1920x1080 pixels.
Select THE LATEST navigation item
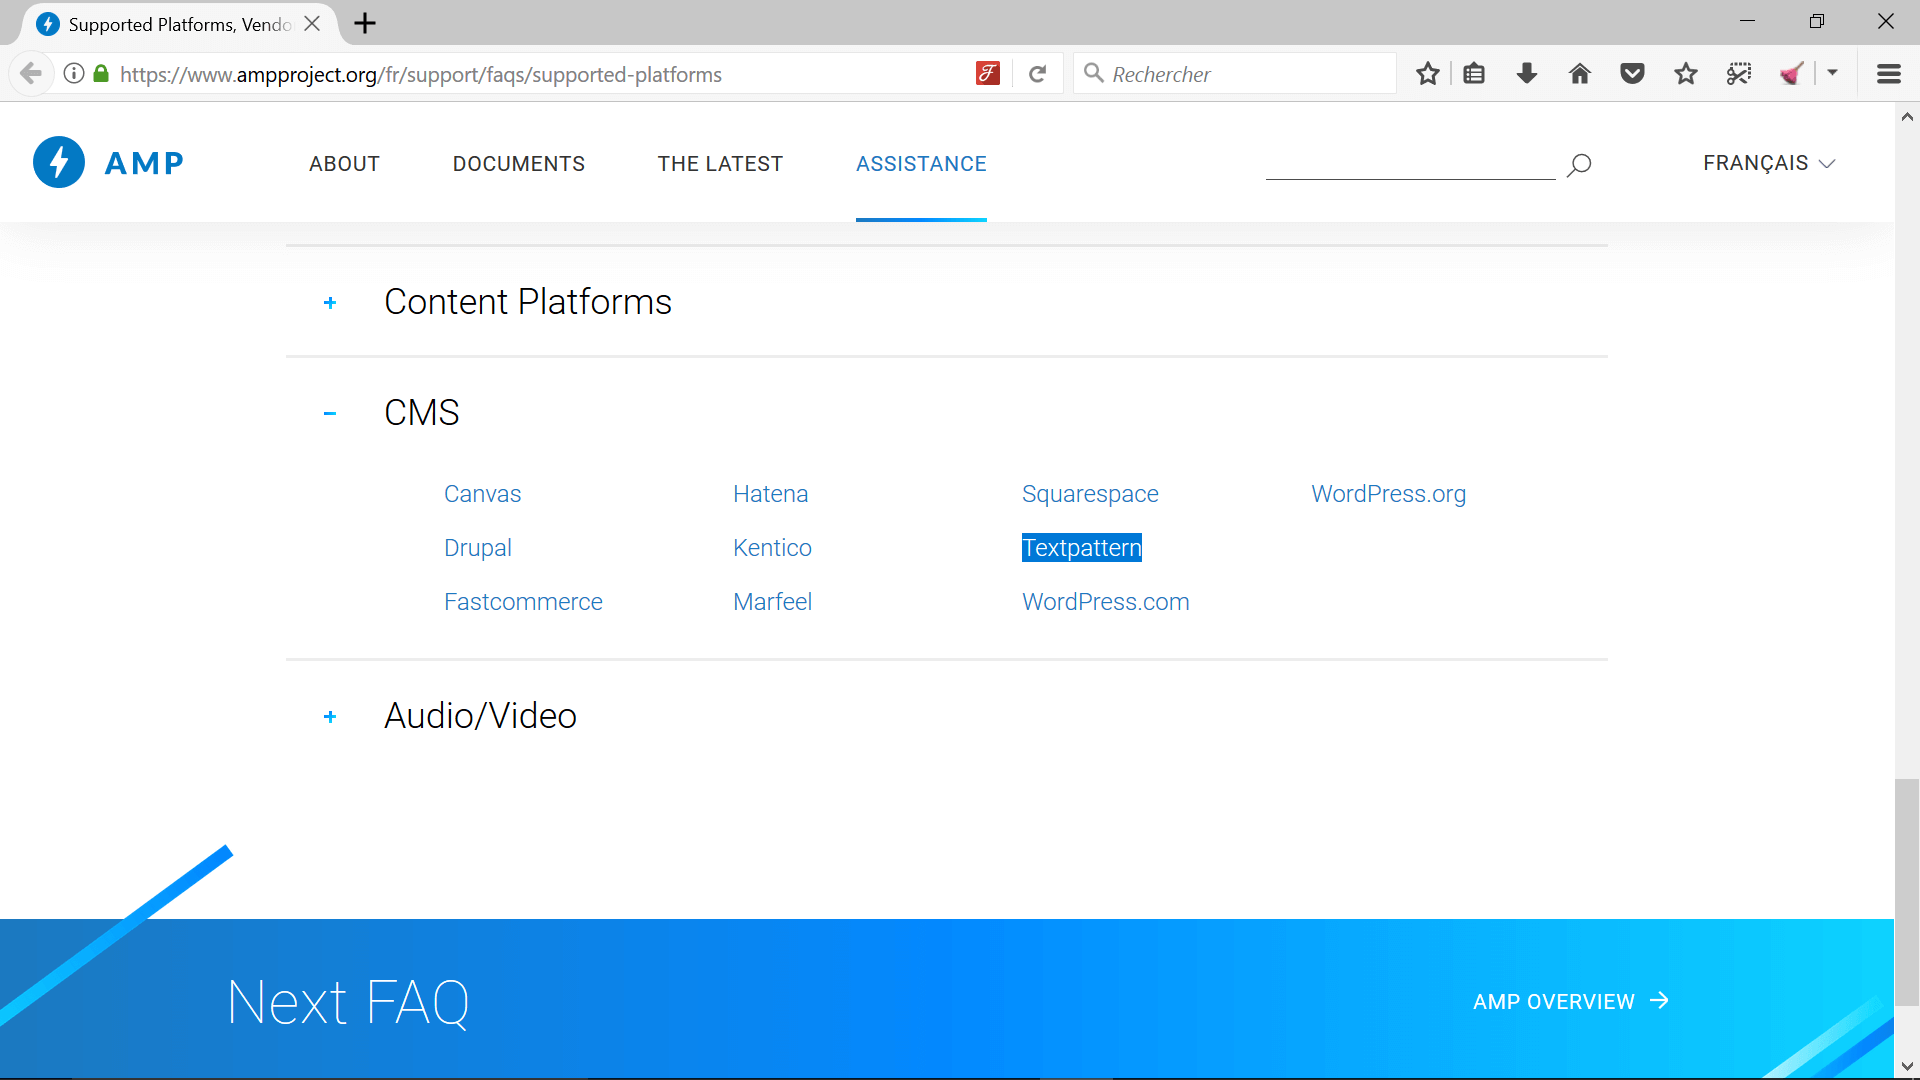coord(720,164)
